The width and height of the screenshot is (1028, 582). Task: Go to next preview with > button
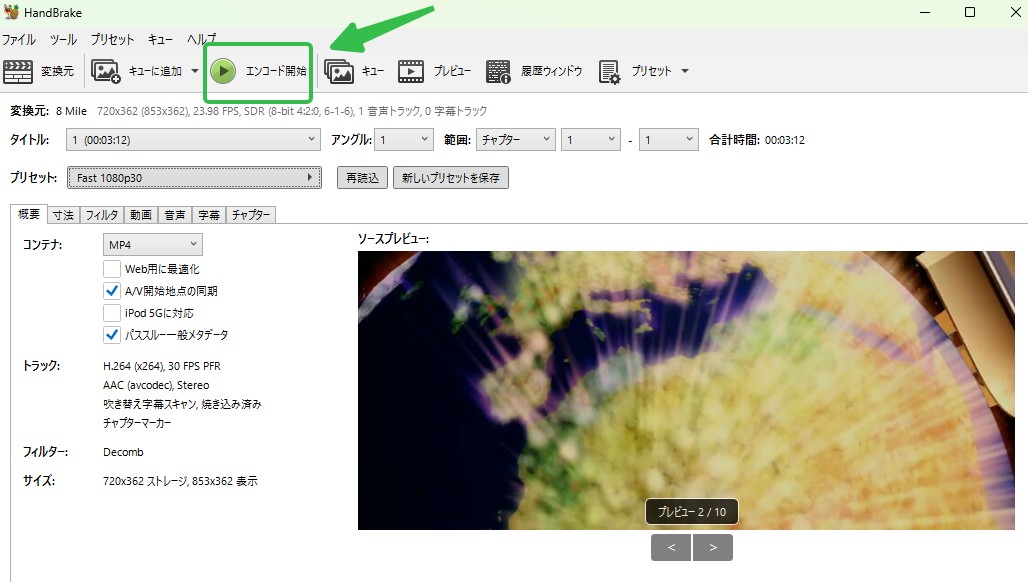[x=713, y=547]
